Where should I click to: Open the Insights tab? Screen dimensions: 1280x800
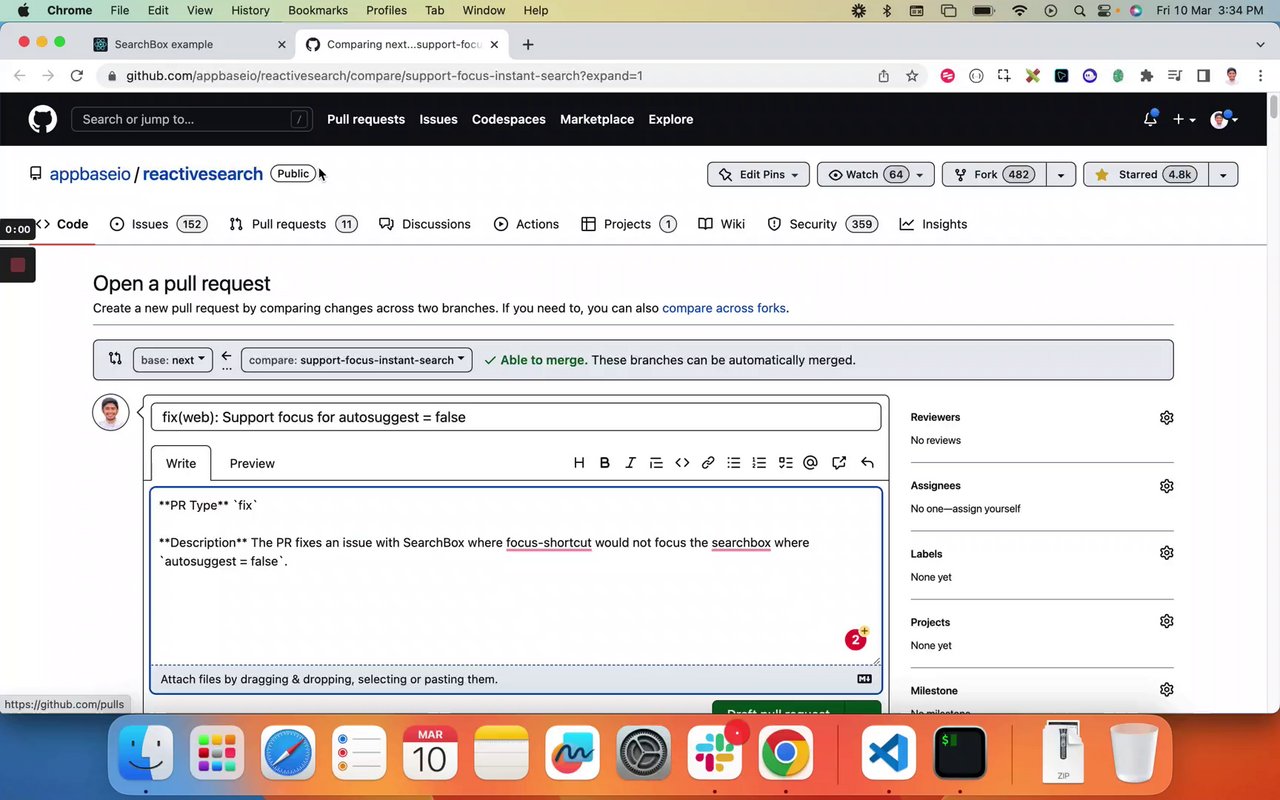(x=933, y=224)
